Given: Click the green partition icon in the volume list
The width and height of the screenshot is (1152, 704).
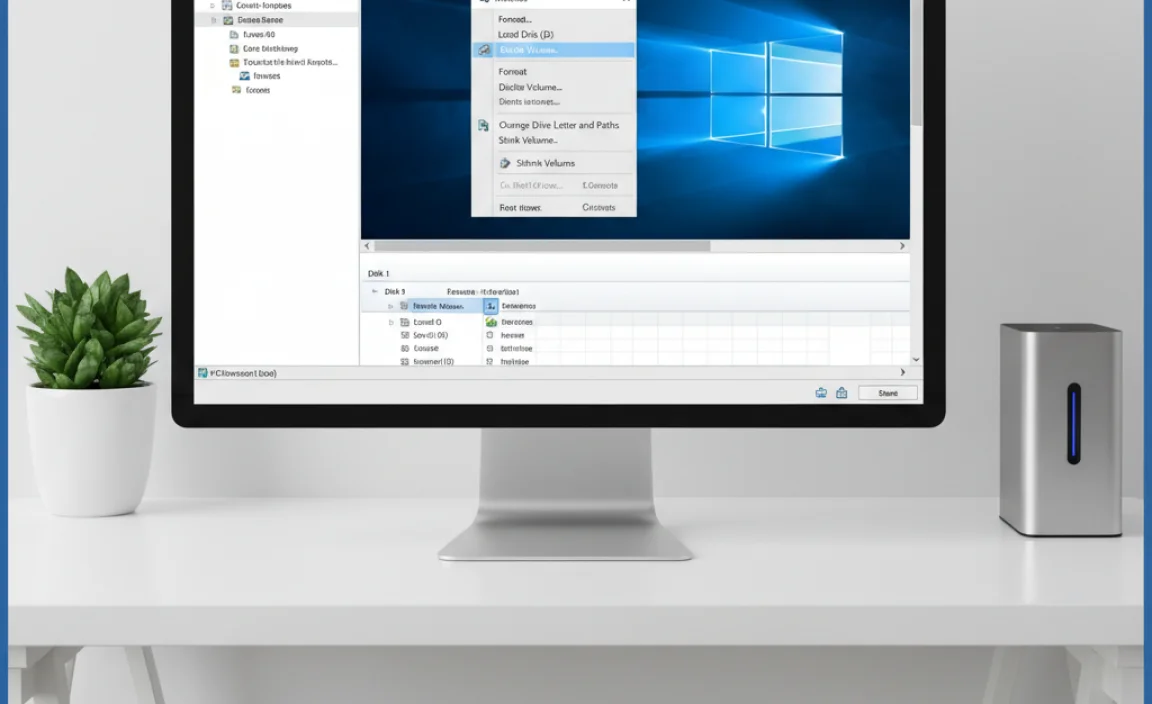Looking at the screenshot, I should 489,322.
